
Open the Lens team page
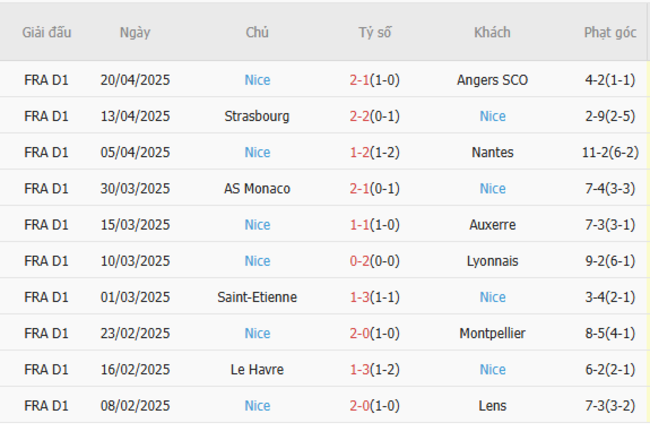coord(492,405)
